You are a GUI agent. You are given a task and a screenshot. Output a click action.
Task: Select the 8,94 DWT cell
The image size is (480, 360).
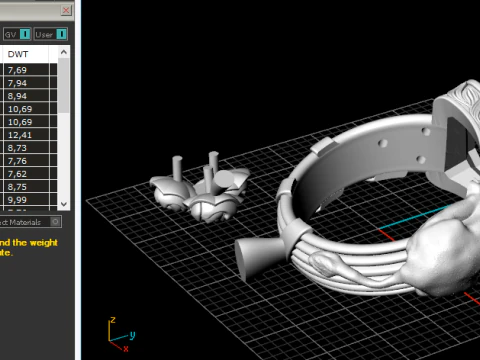pyautogui.click(x=26, y=96)
